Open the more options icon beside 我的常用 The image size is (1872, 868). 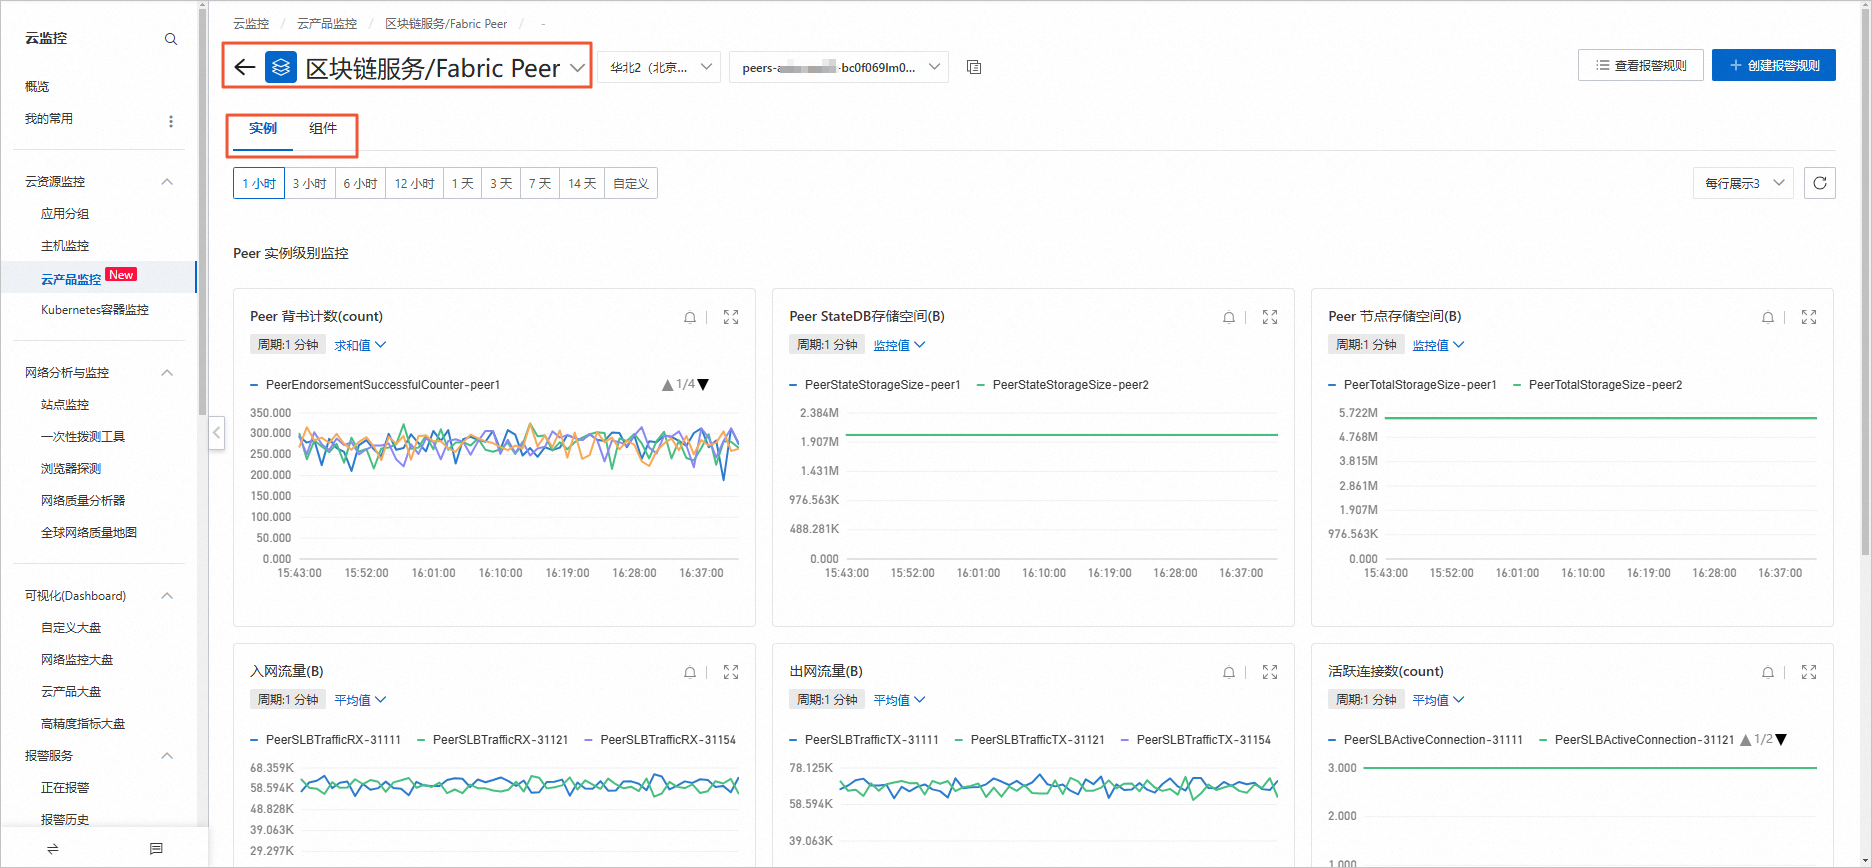(171, 121)
